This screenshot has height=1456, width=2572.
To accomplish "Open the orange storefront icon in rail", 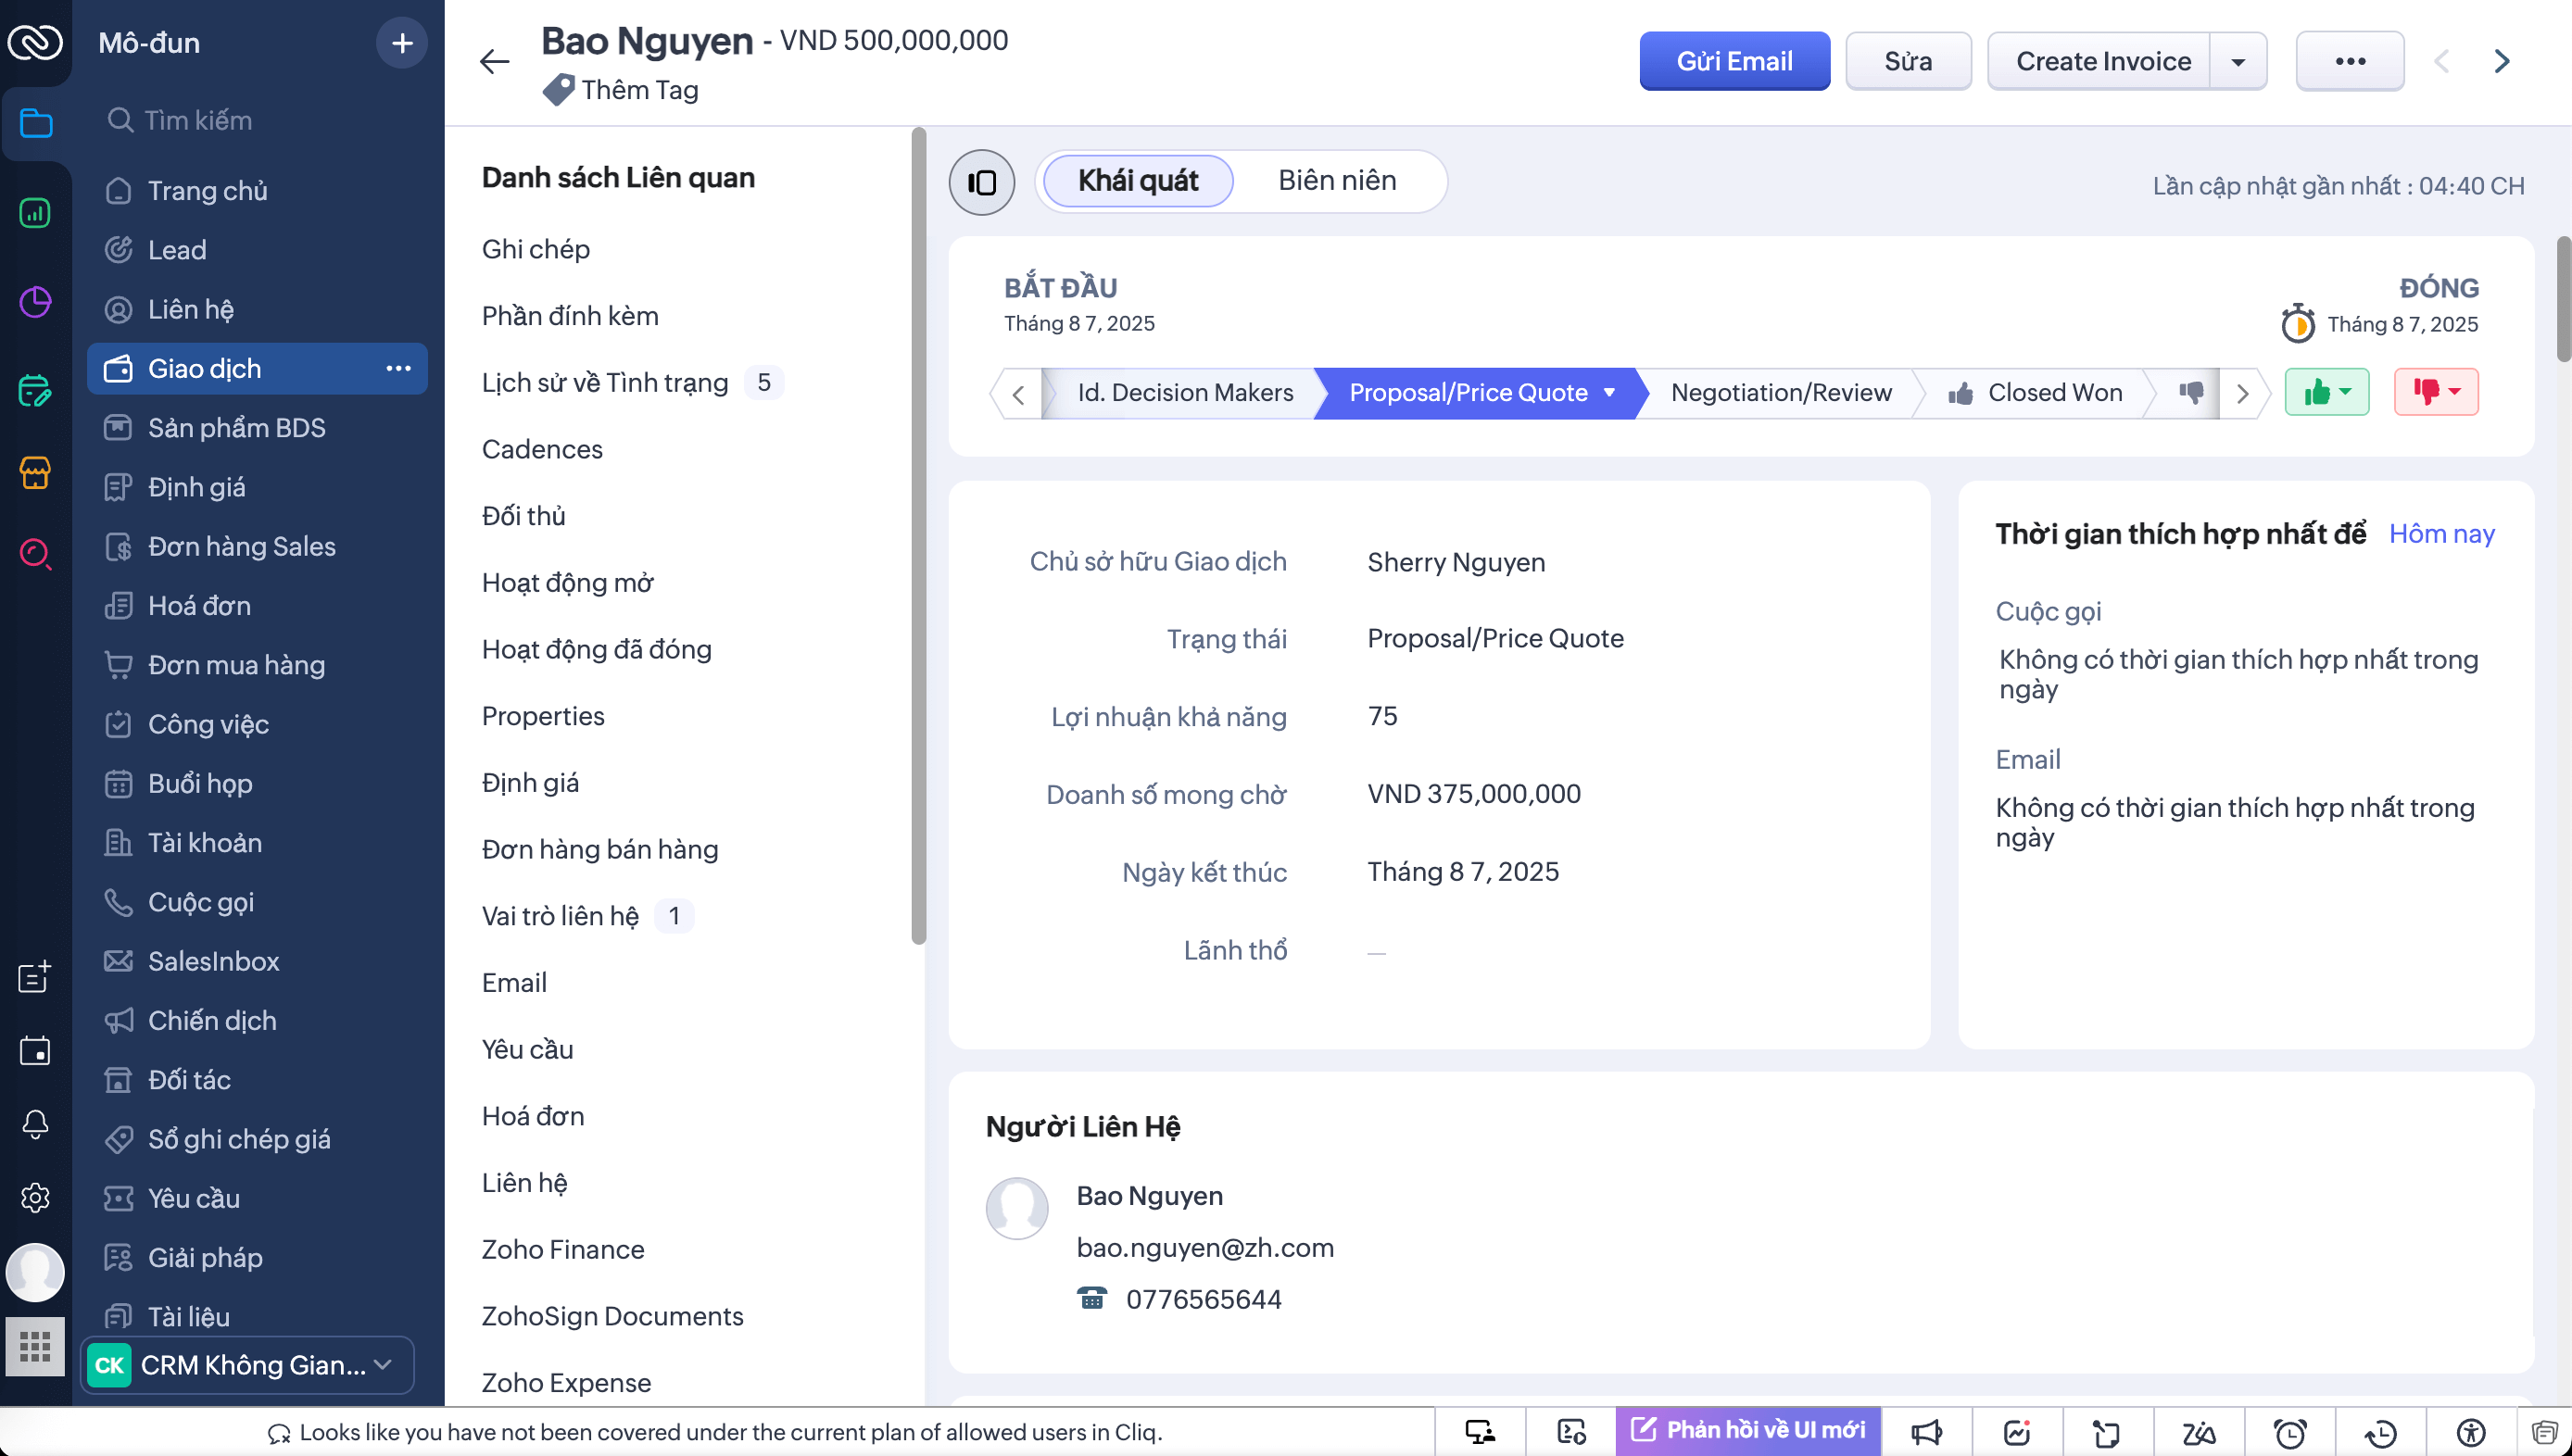I will (x=35, y=472).
